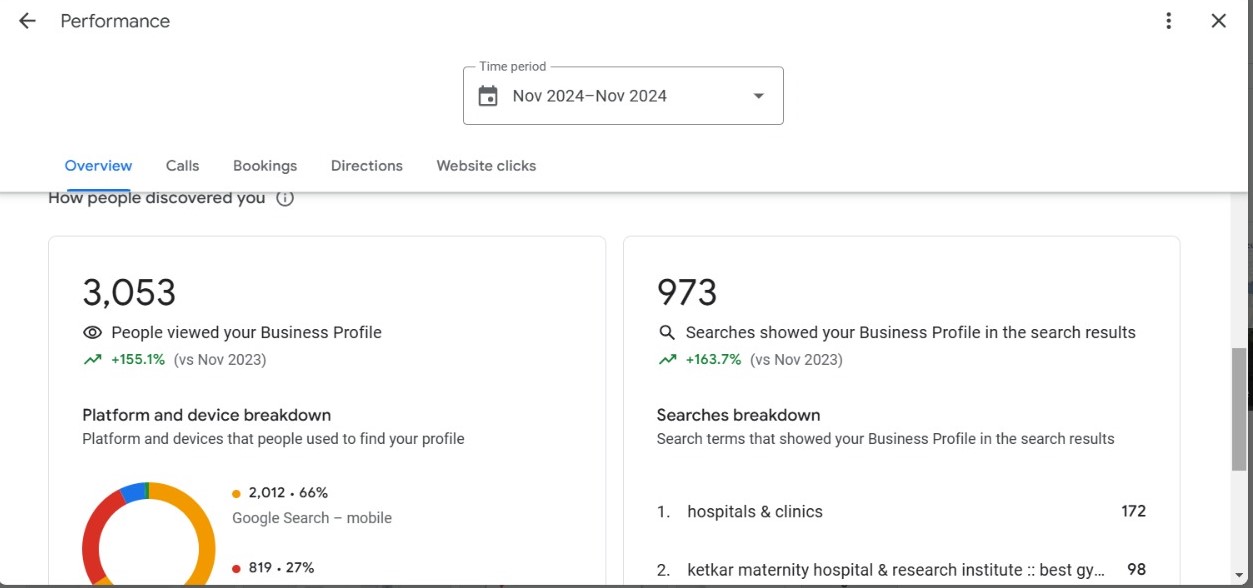
Task: Click the platform breakdown donut chart
Action: (148, 535)
